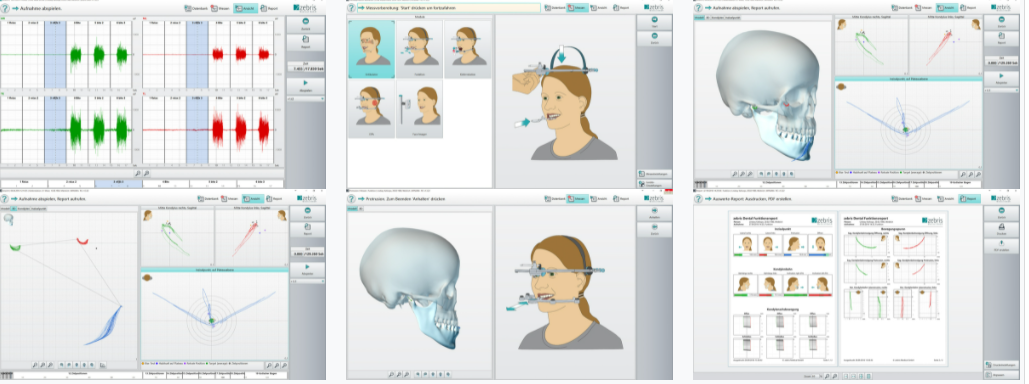1029x384 pixels.
Task: Click Anhalten button in Protrusion measurement window
Action: coord(654,214)
